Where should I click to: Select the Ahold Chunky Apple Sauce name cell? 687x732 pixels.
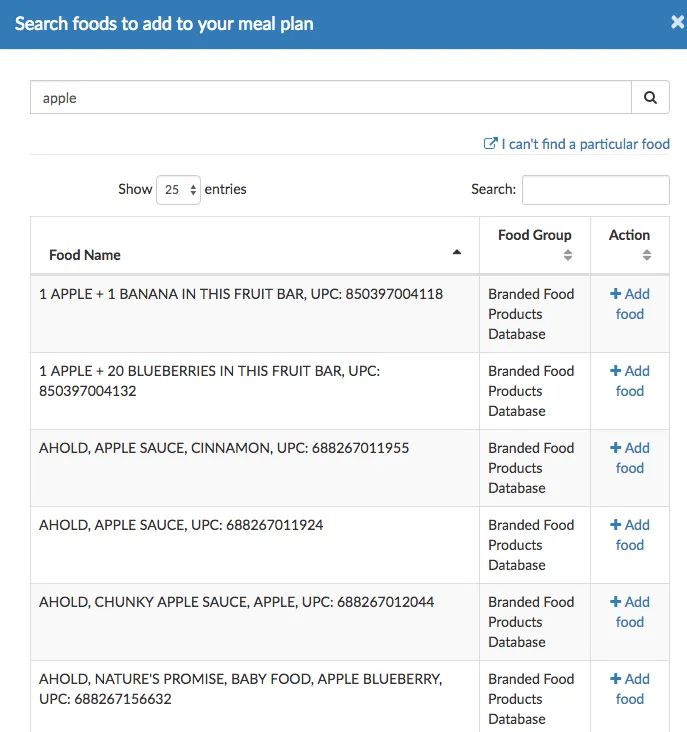(236, 602)
